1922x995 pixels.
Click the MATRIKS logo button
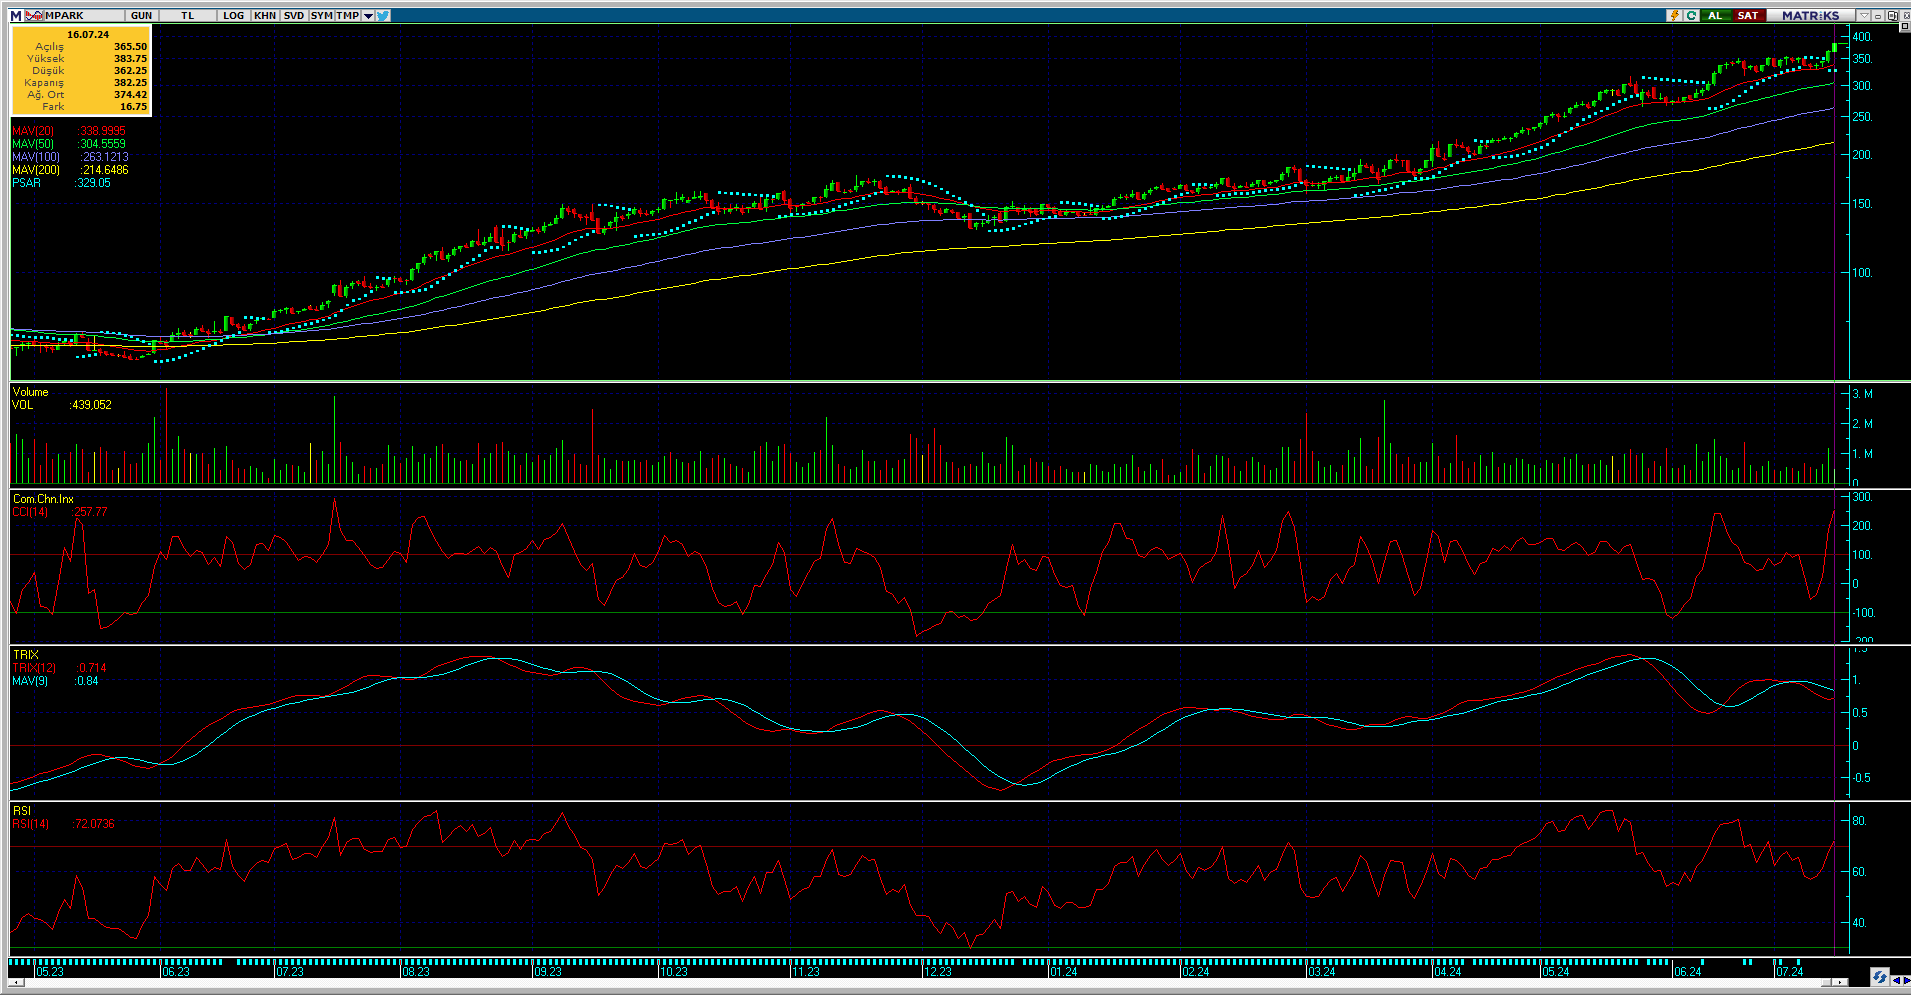pos(1810,15)
